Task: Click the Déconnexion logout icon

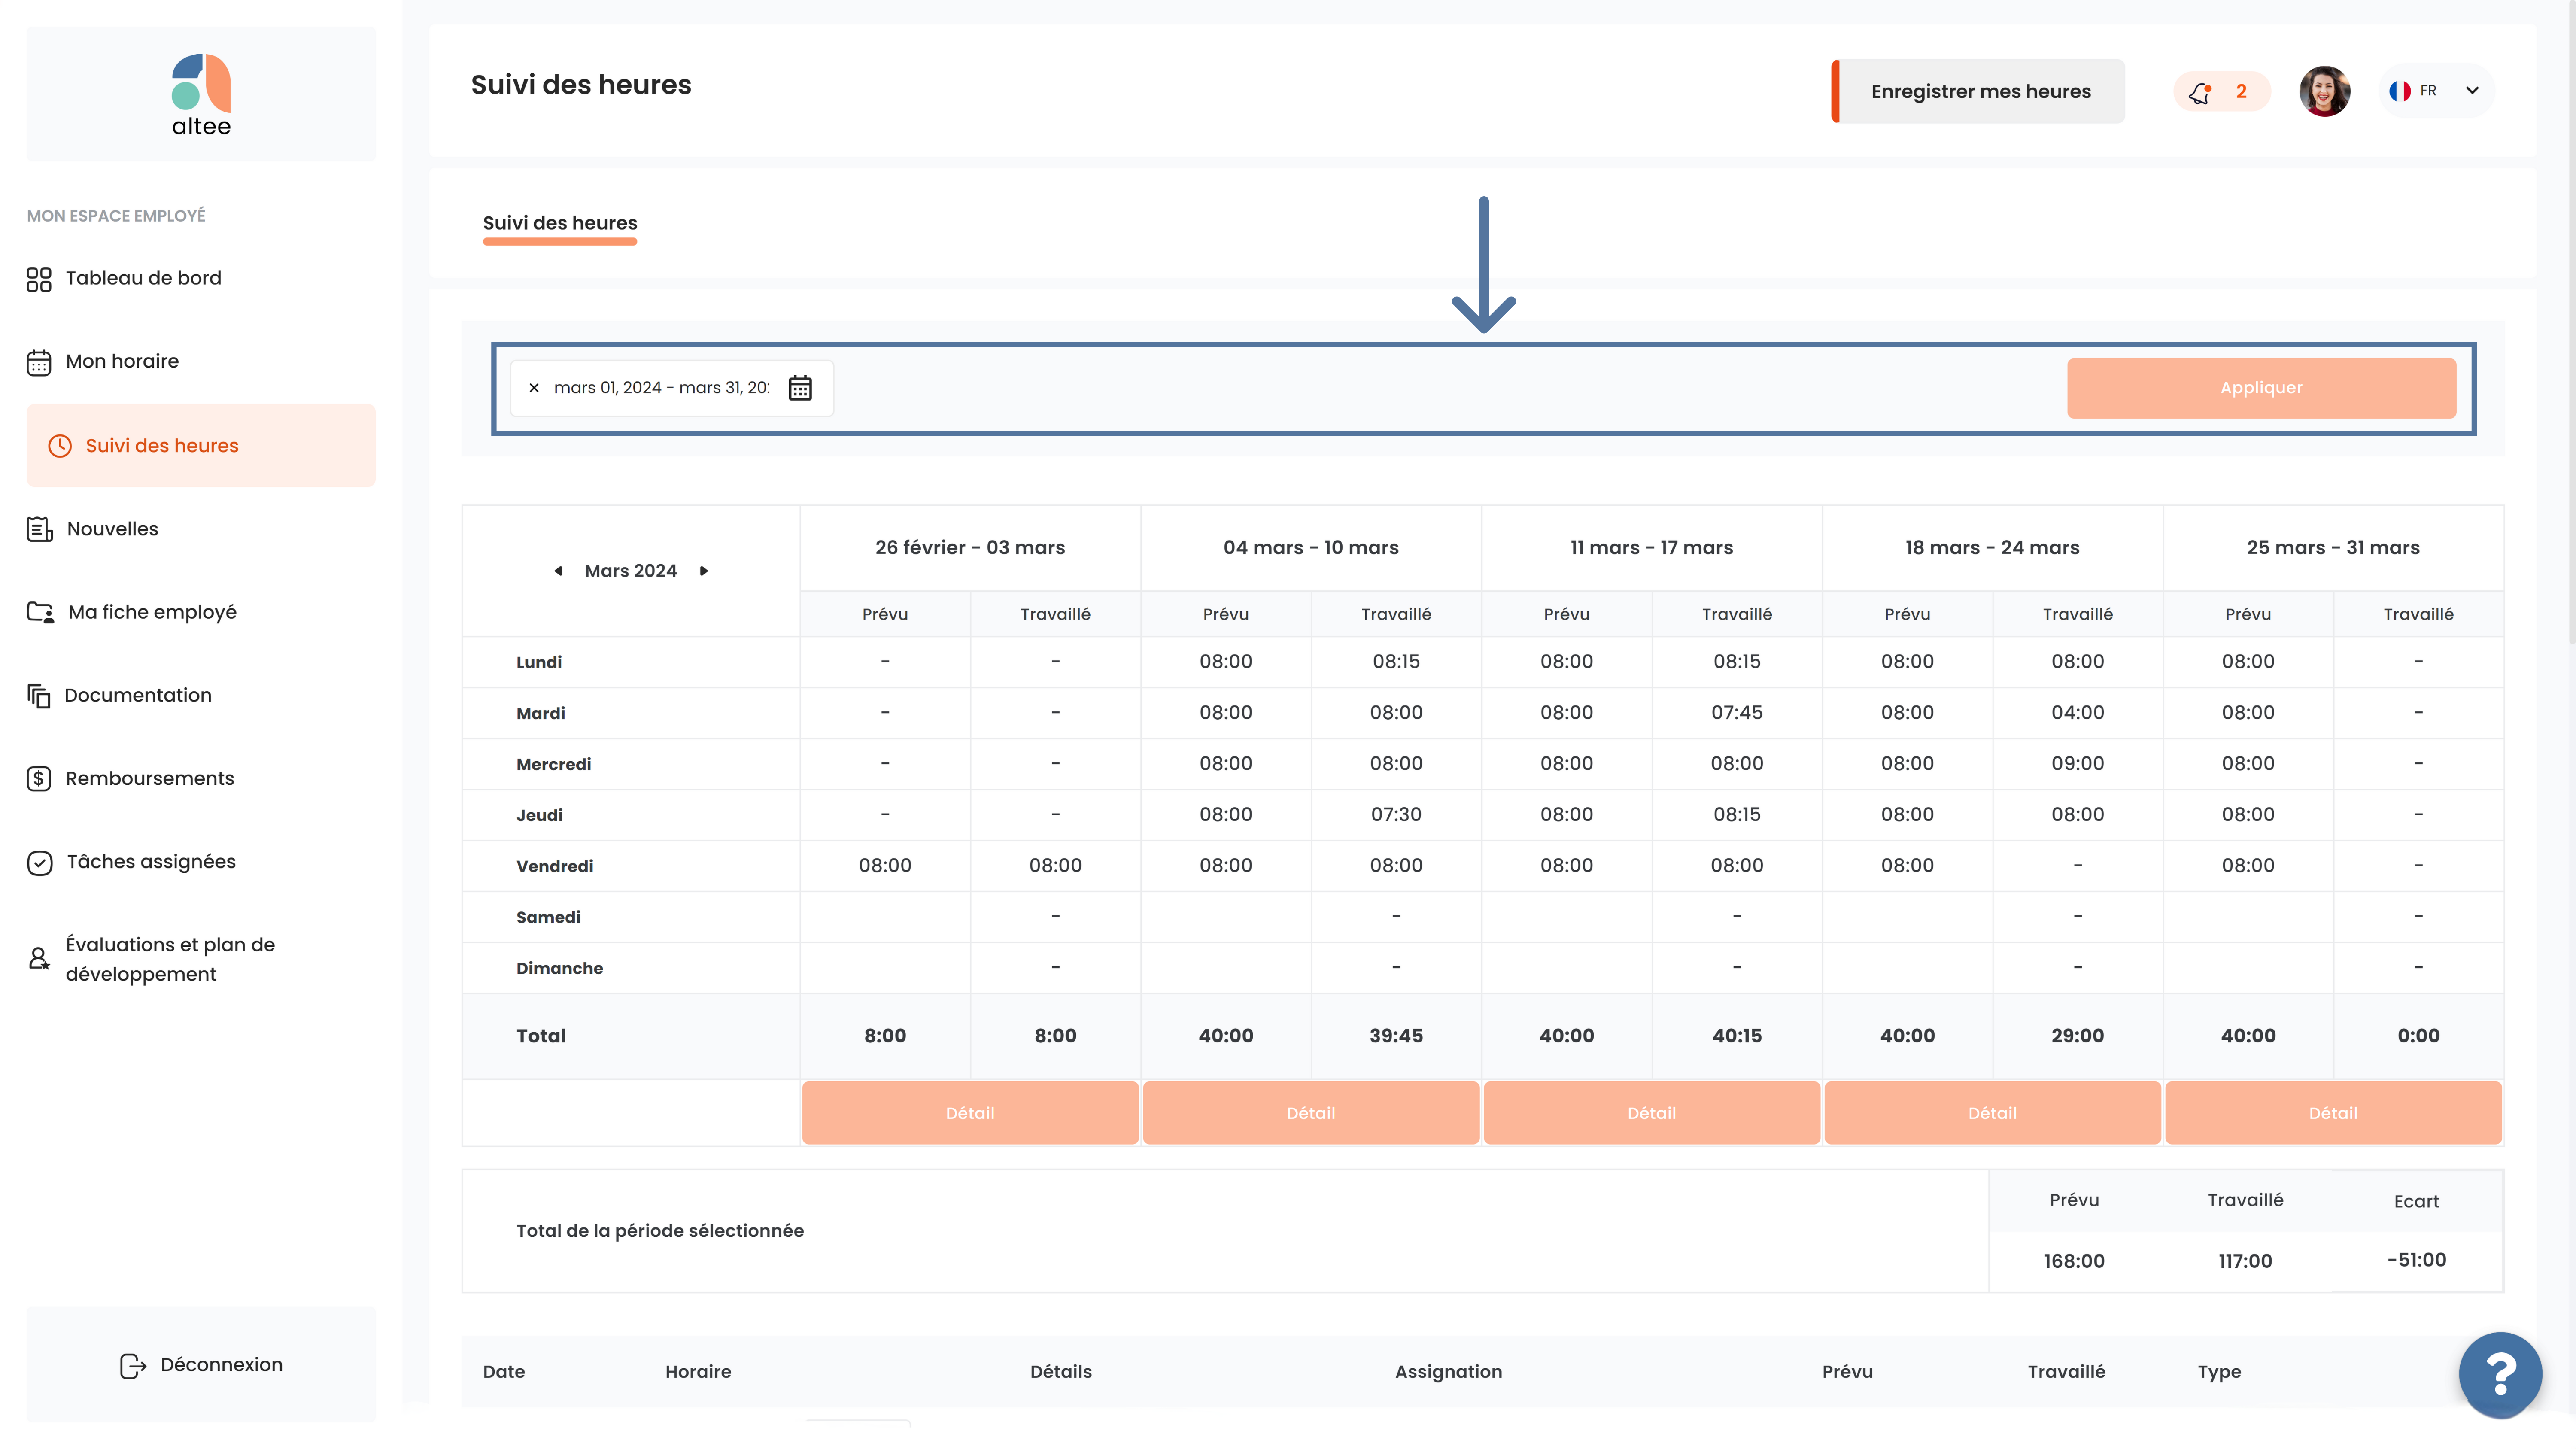Action: tap(133, 1366)
